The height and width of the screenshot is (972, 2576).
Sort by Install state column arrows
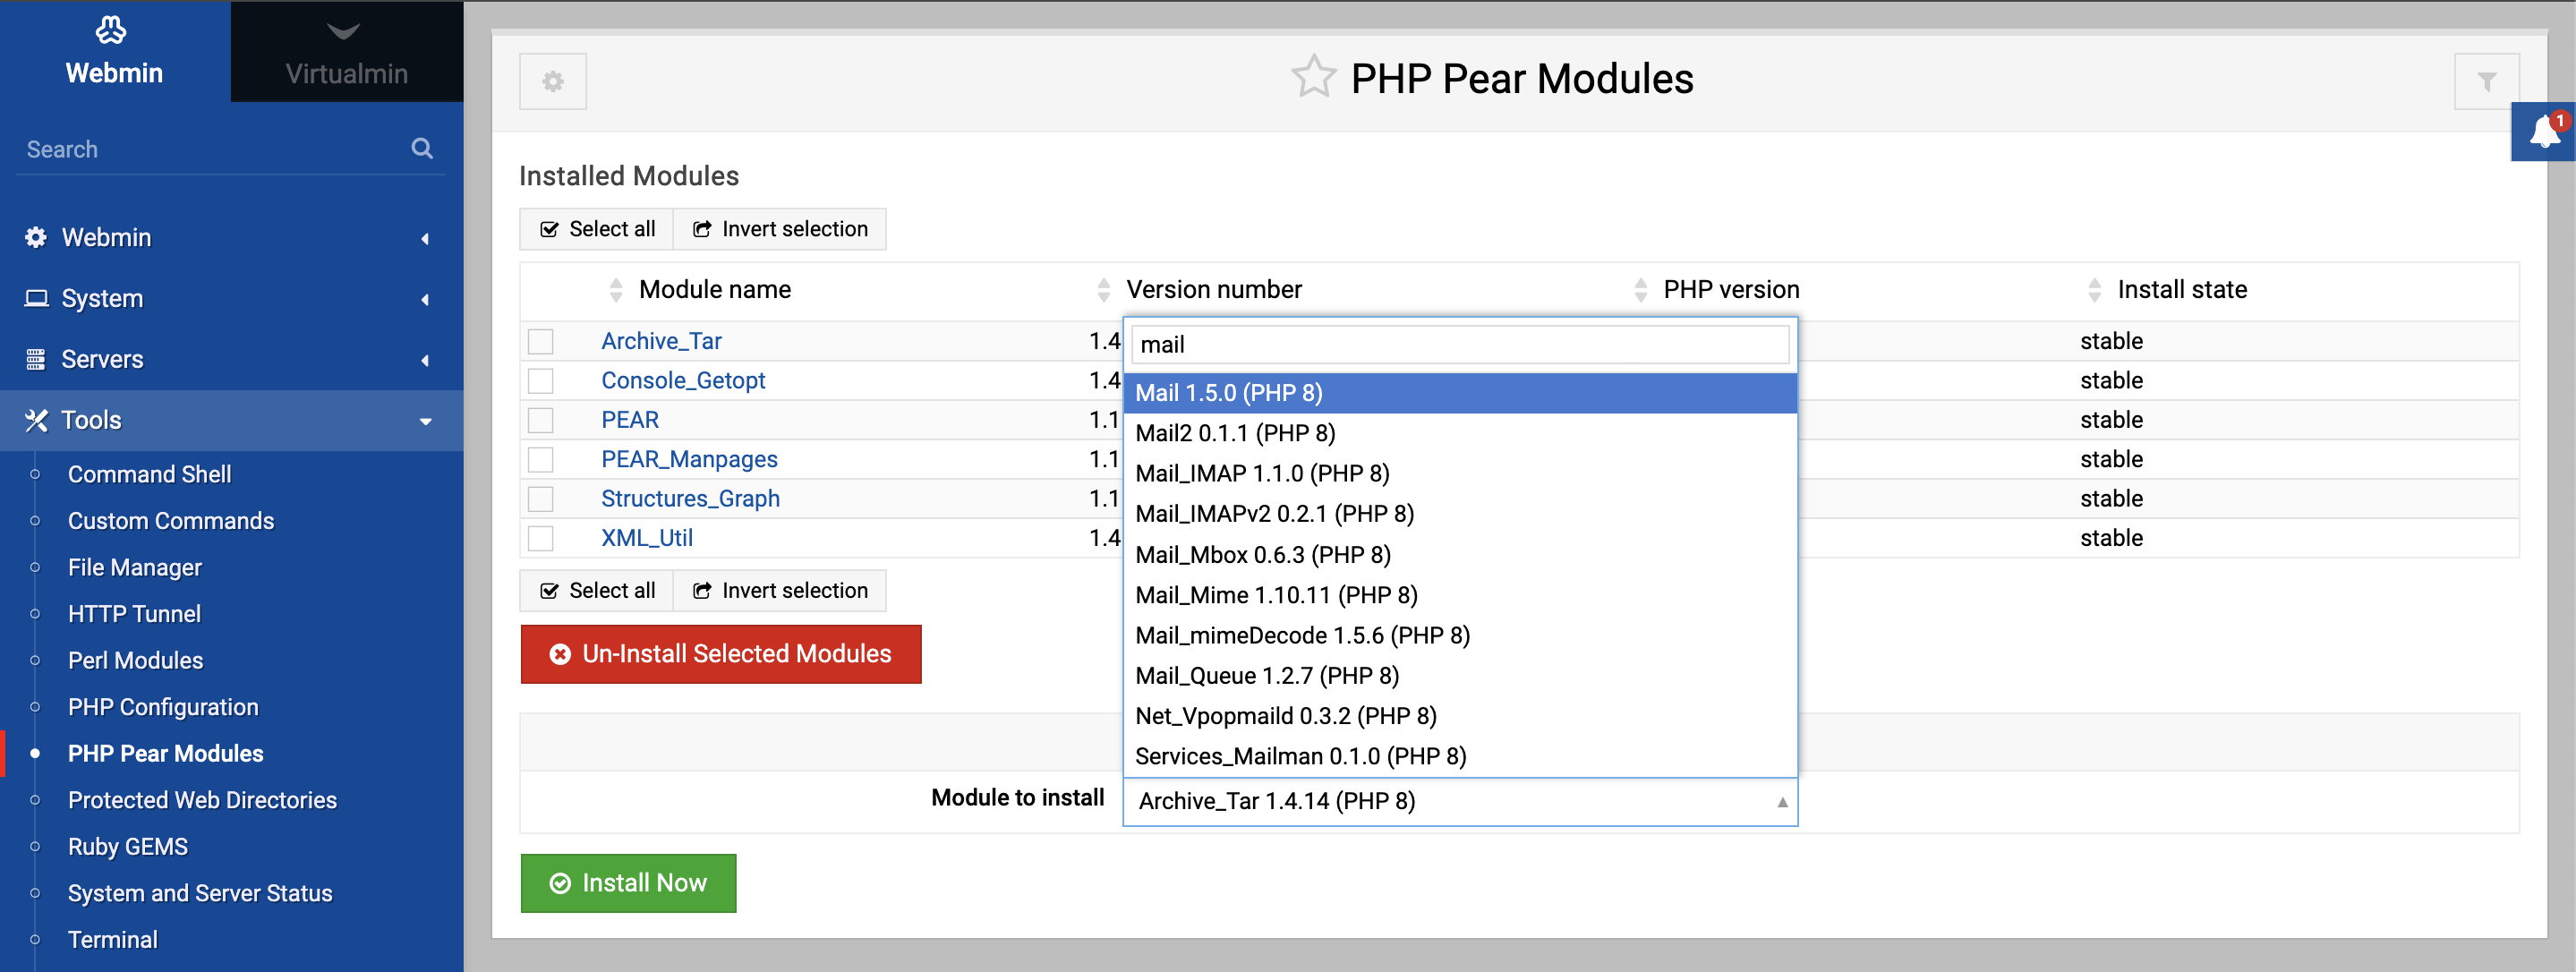pyautogui.click(x=2094, y=290)
